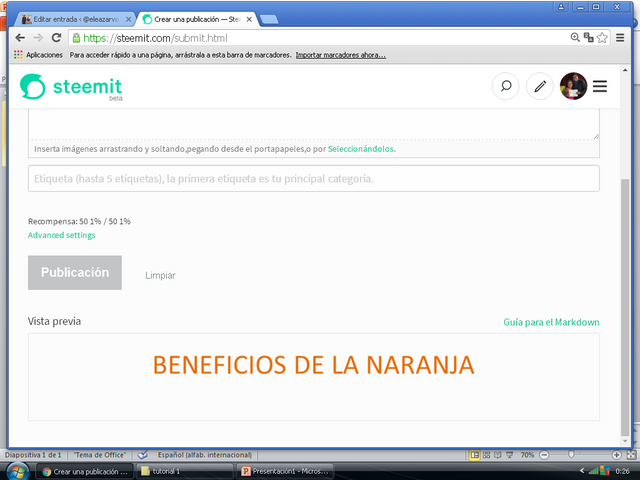Click the vertical scrollbar thumb
640x480 pixels.
point(625,307)
